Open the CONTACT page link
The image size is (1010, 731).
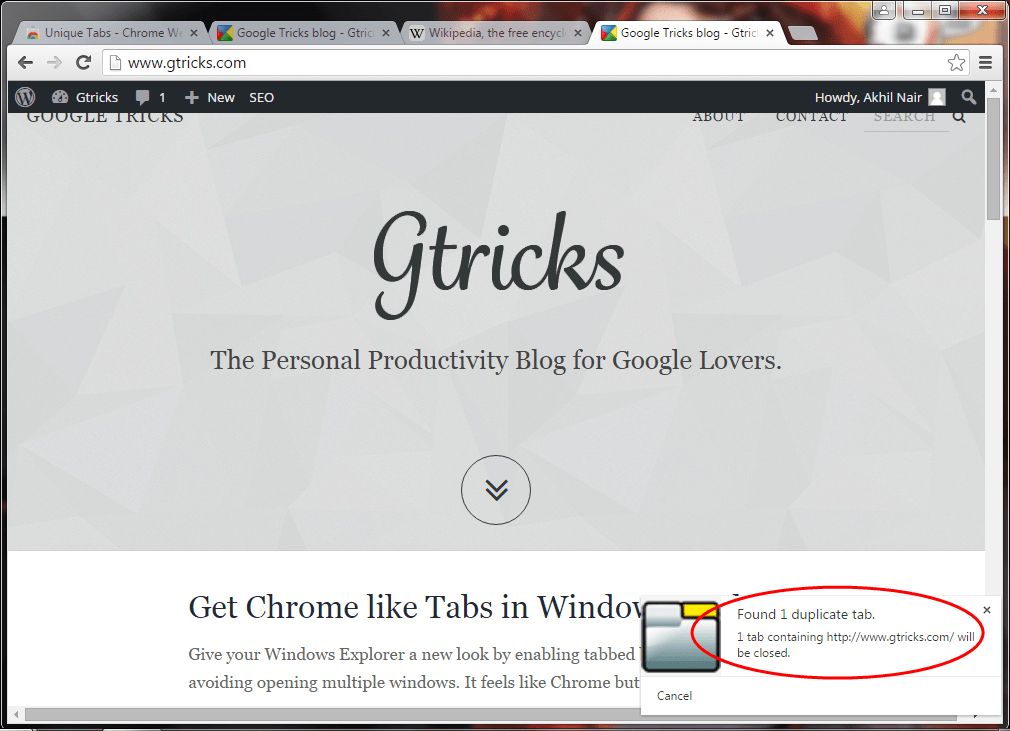point(811,117)
